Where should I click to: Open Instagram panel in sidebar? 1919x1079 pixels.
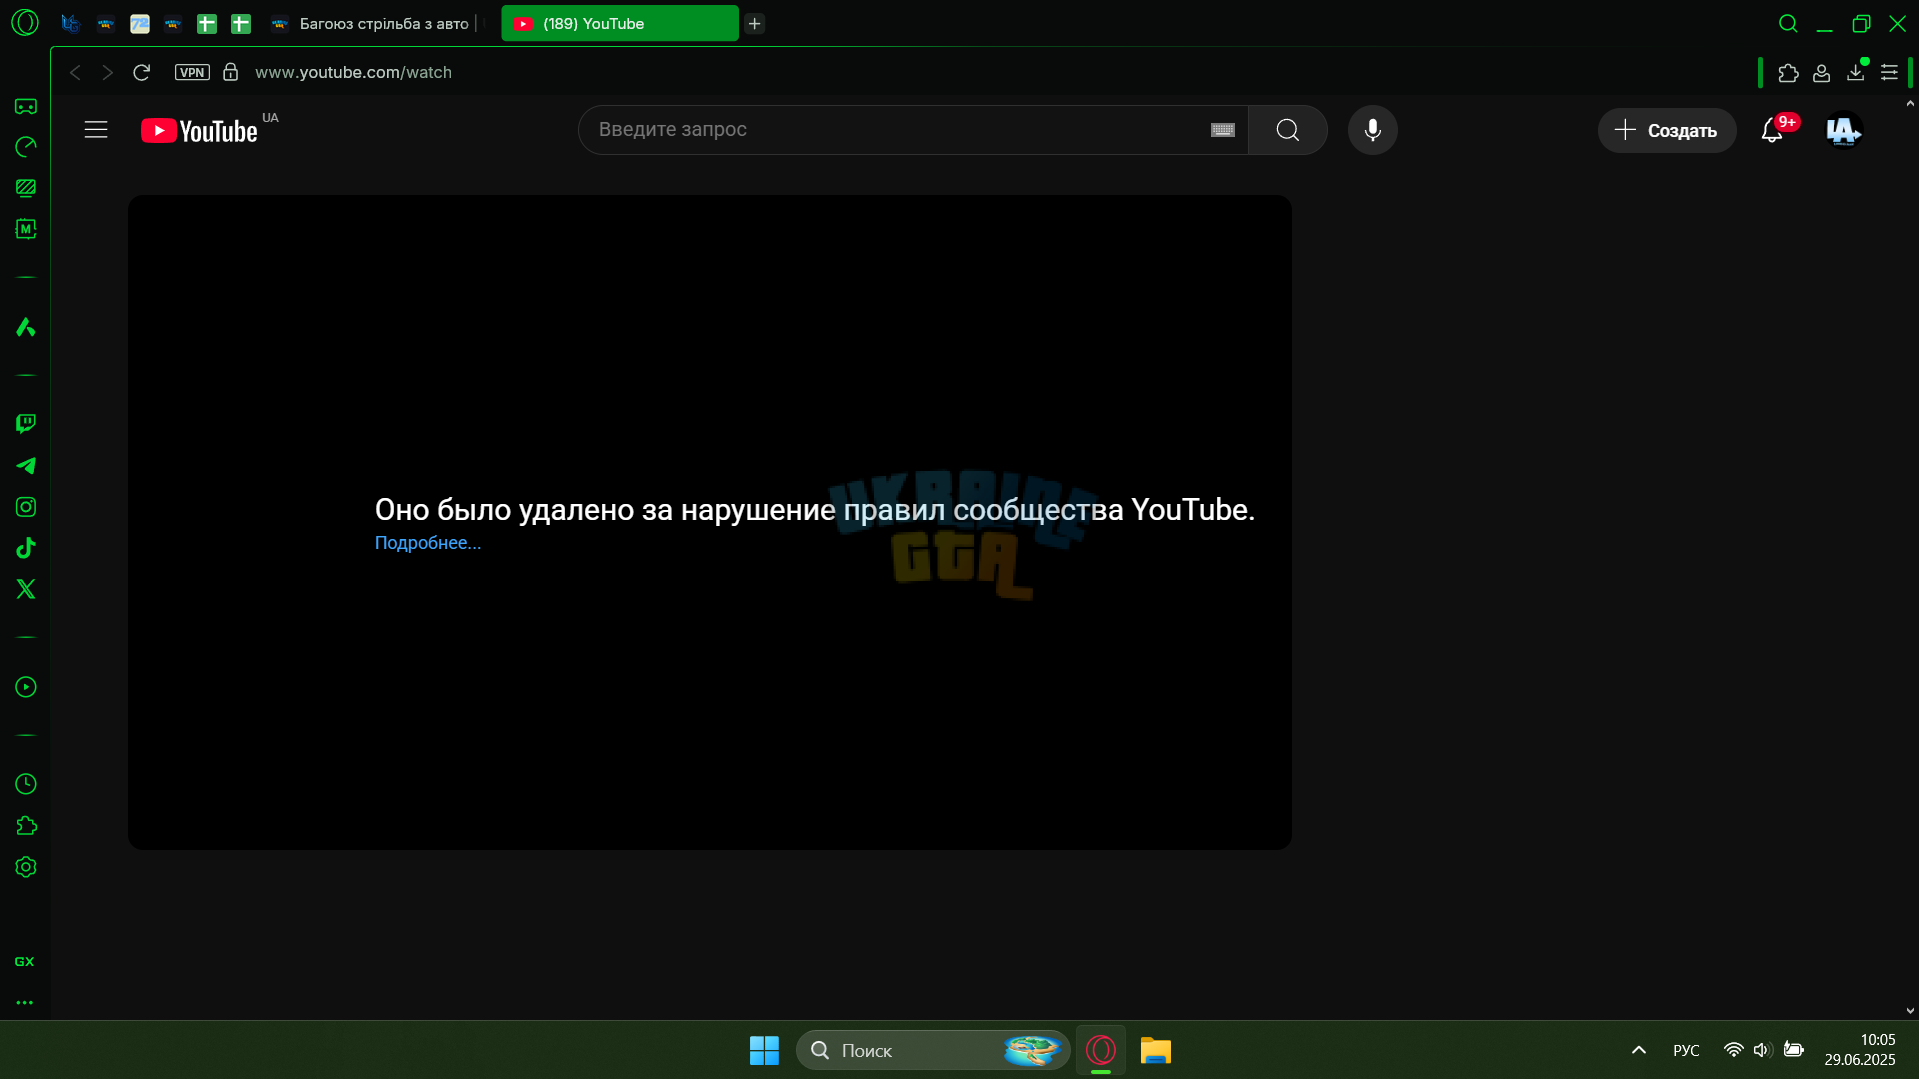point(26,507)
